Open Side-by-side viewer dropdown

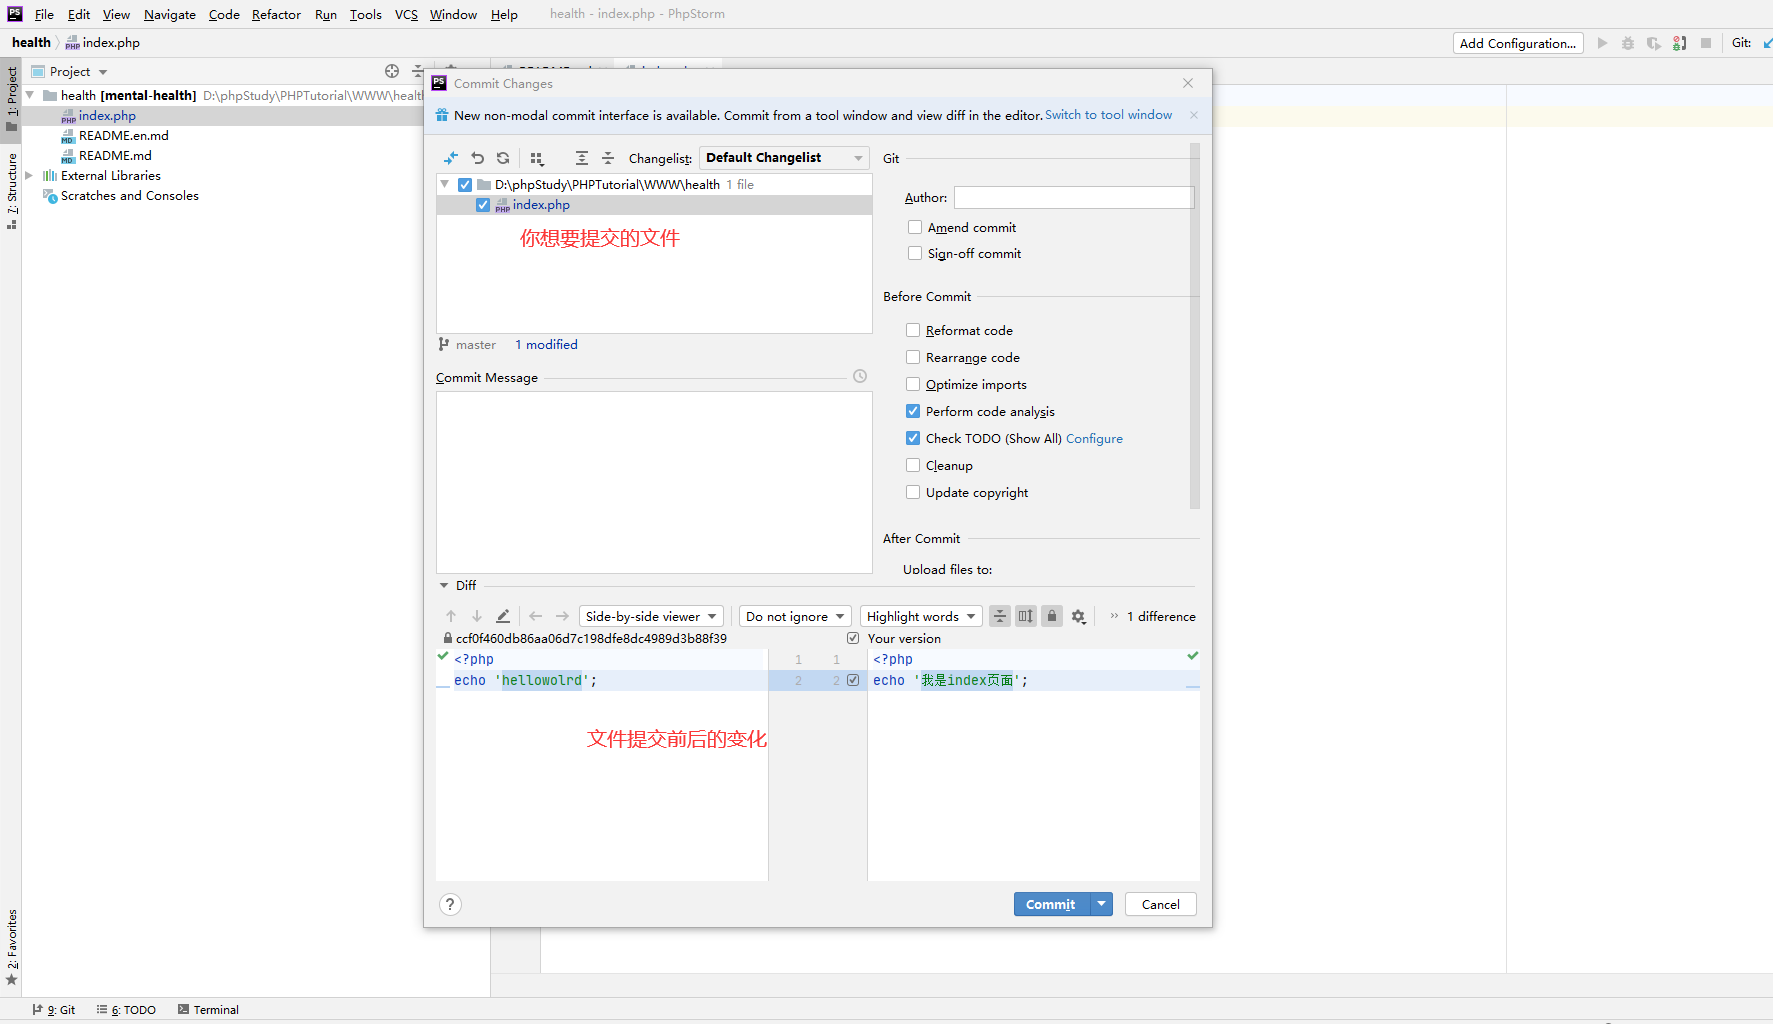(x=651, y=616)
